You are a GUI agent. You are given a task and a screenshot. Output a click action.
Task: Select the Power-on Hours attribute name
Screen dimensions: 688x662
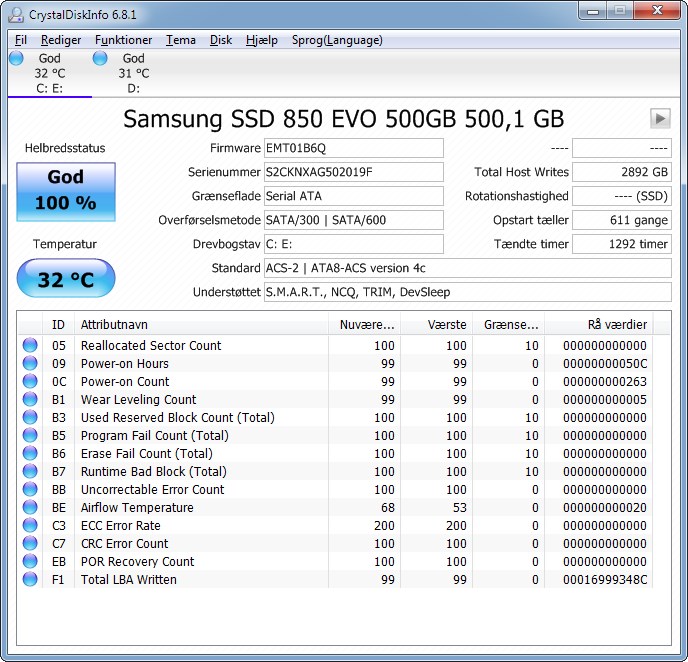125,364
